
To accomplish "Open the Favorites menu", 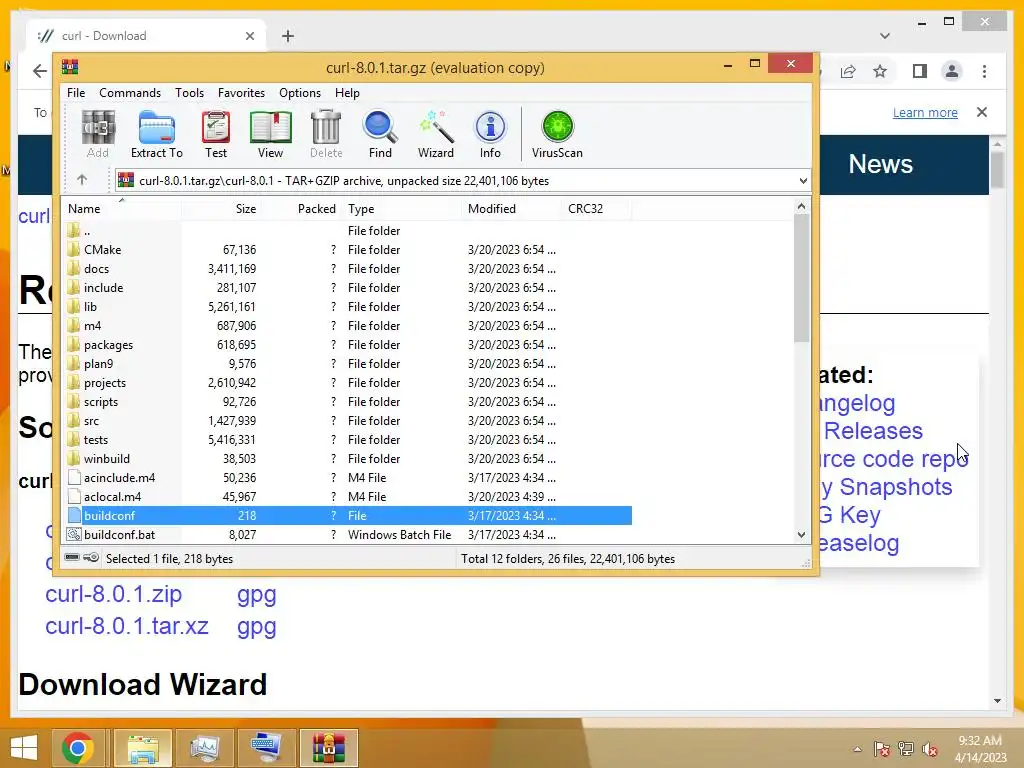I will click(241, 93).
